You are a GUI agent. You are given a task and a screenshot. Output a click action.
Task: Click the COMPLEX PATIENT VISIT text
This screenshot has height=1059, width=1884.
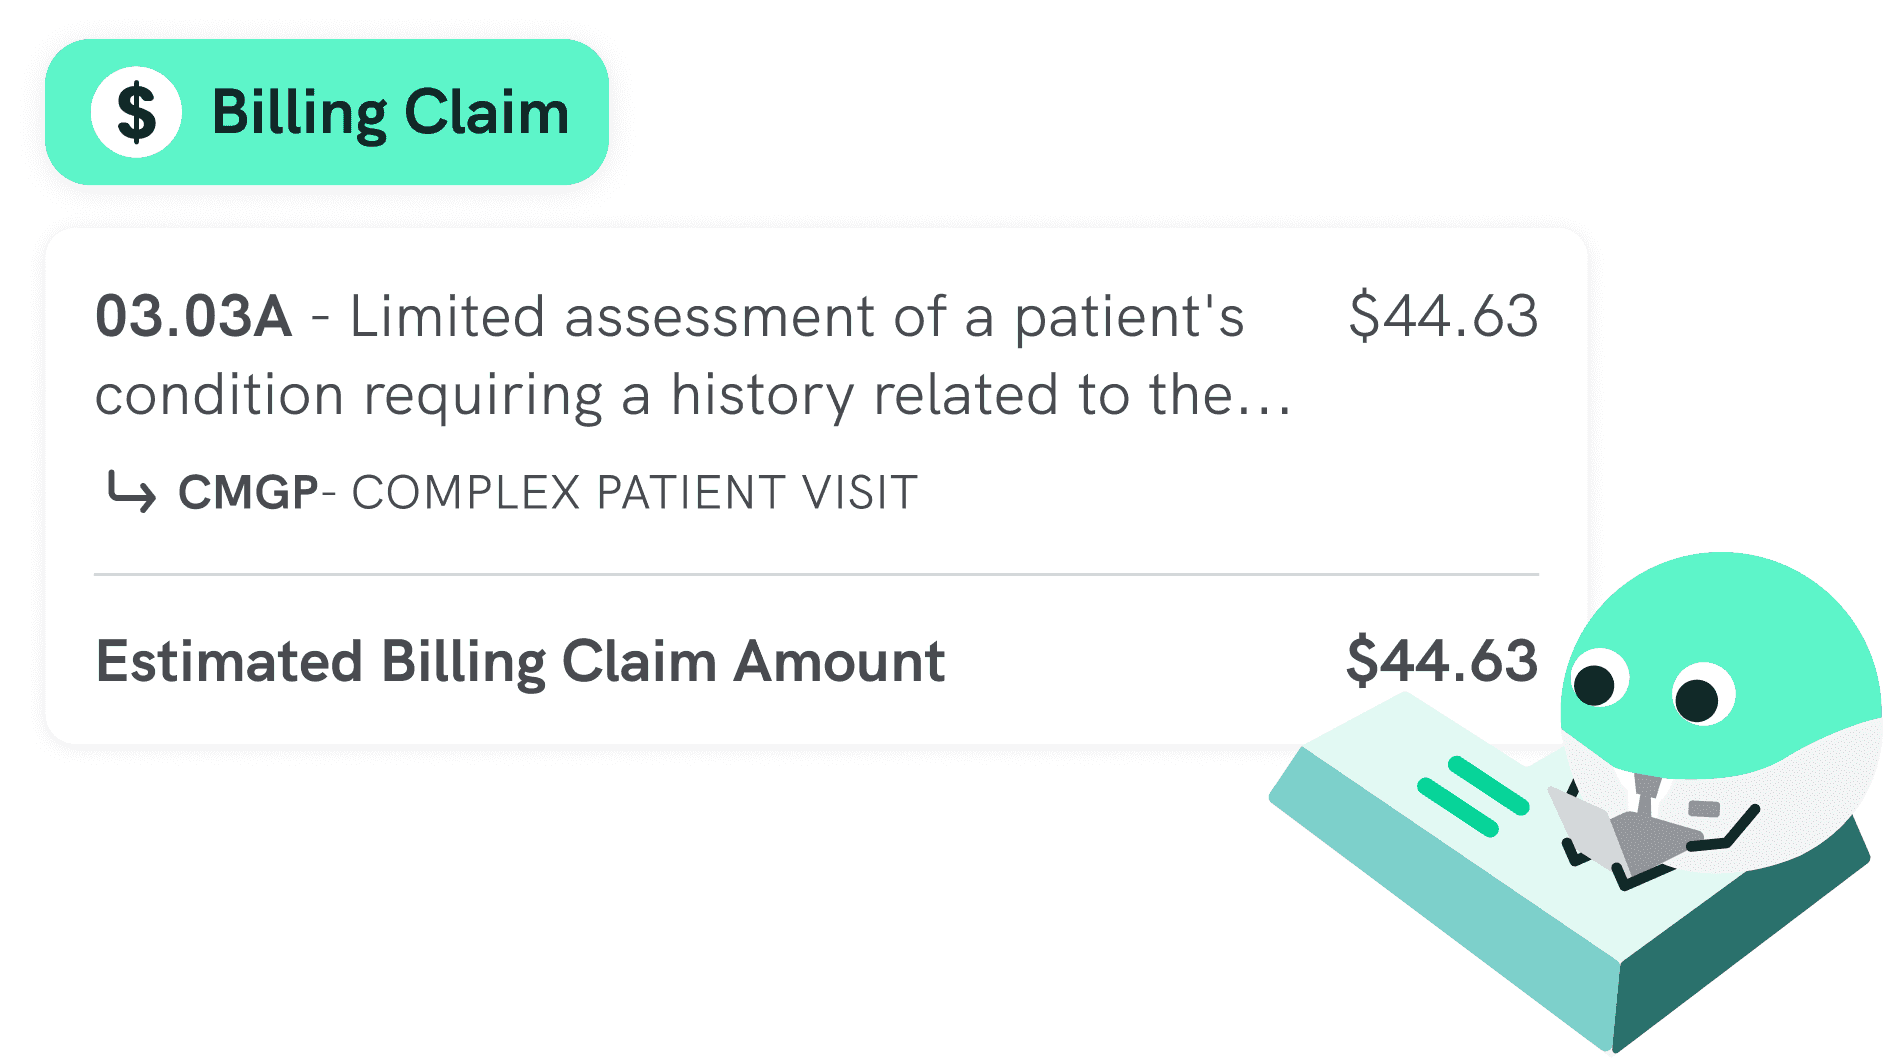[634, 493]
